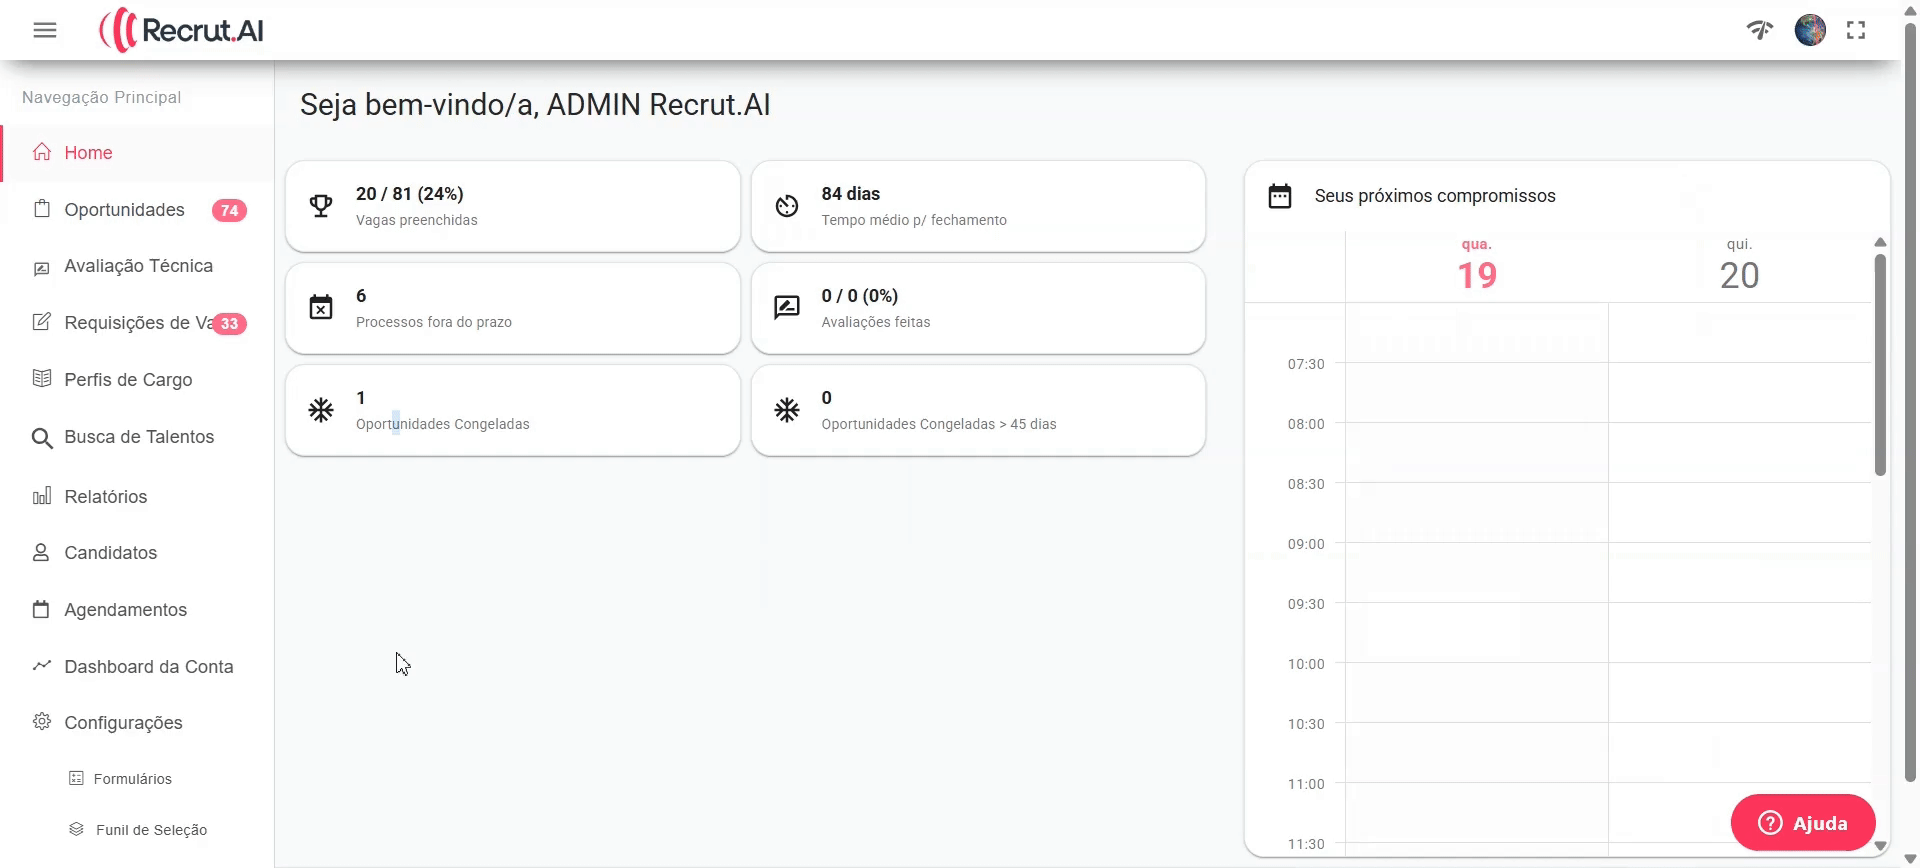Click the calendar's vertical scrollbar

click(x=1880, y=365)
